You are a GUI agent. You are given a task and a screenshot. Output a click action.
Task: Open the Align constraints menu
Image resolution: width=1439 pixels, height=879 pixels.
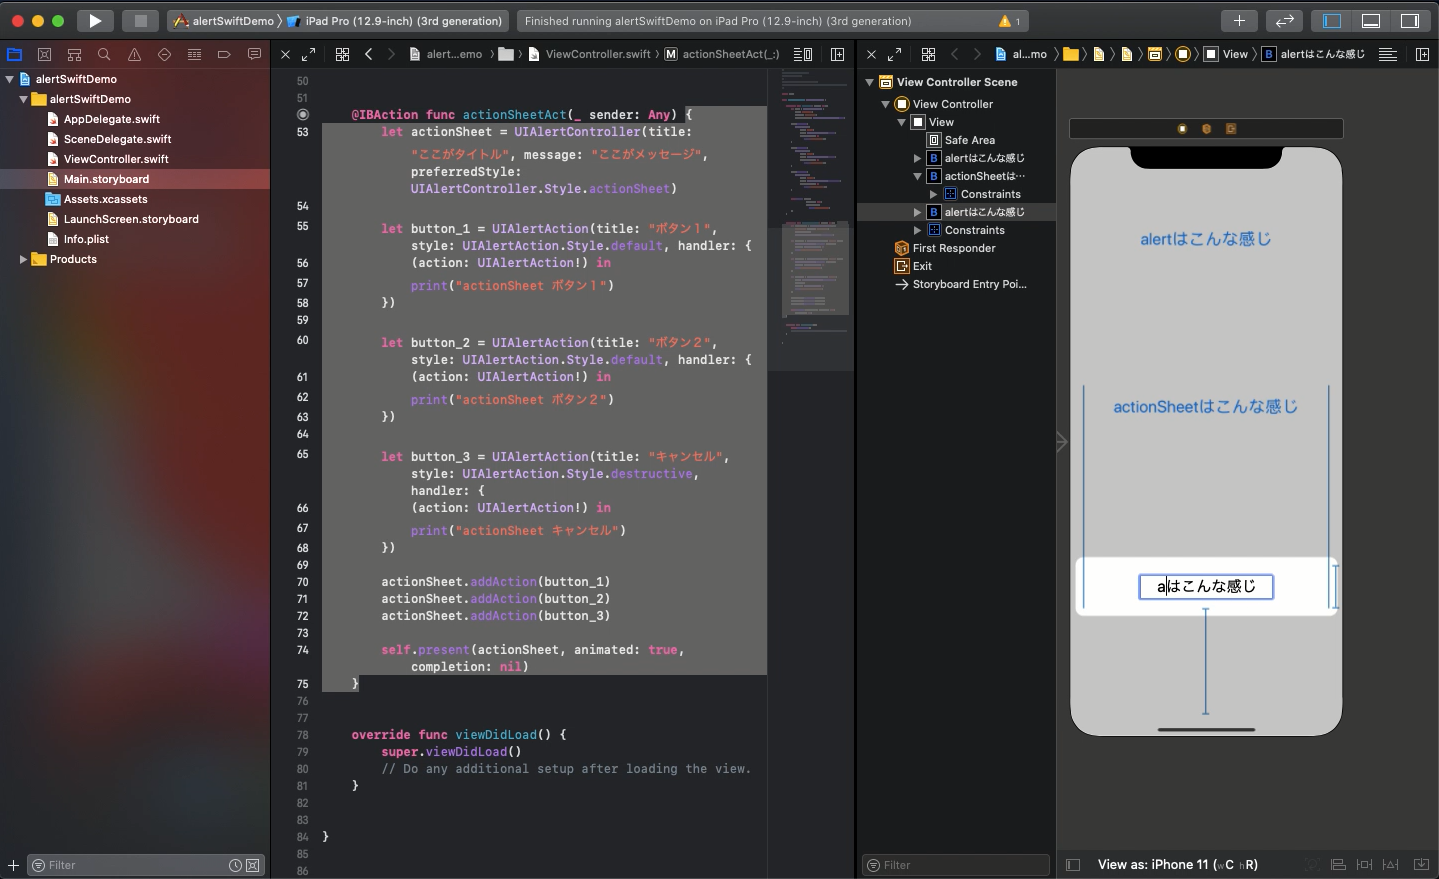click(x=1338, y=865)
